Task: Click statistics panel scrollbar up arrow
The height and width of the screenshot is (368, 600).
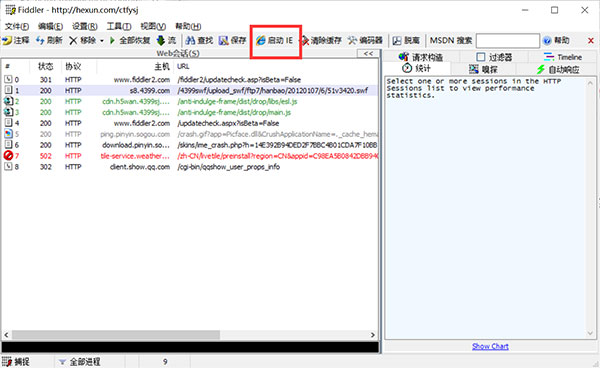Action: (590, 83)
